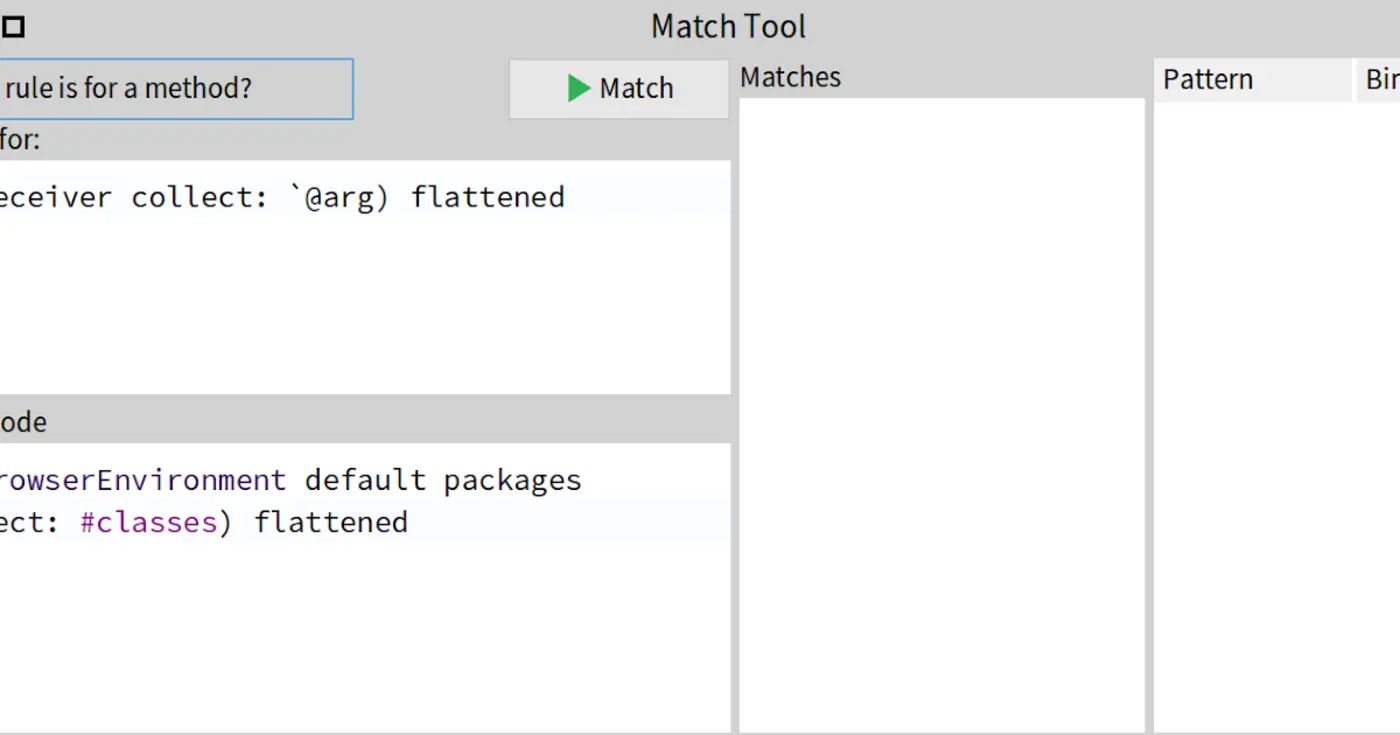Select the Matches panel header label
Screen dimensions: 1400x735
click(790, 77)
